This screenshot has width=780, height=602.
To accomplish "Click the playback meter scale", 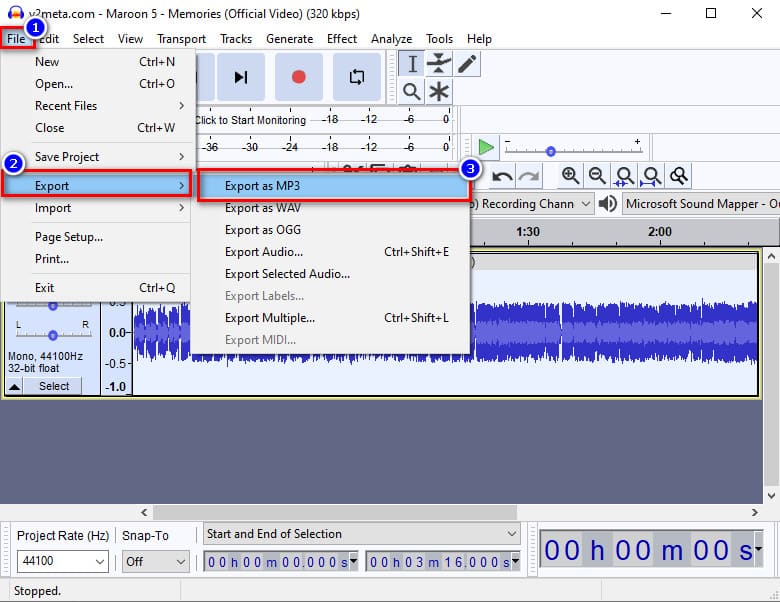I will coord(323,147).
